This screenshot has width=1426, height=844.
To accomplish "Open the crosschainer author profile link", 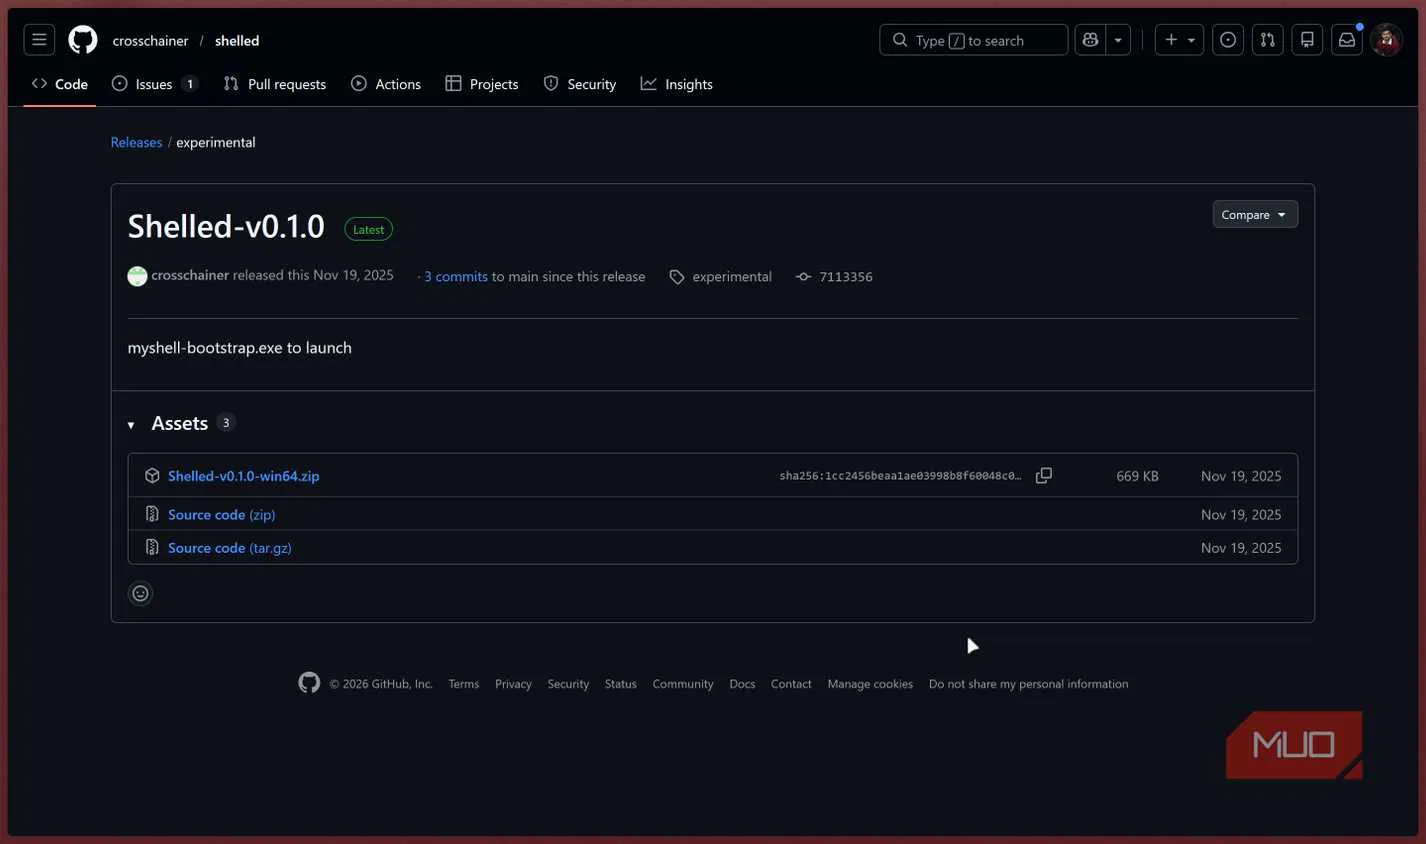I will click(190, 275).
